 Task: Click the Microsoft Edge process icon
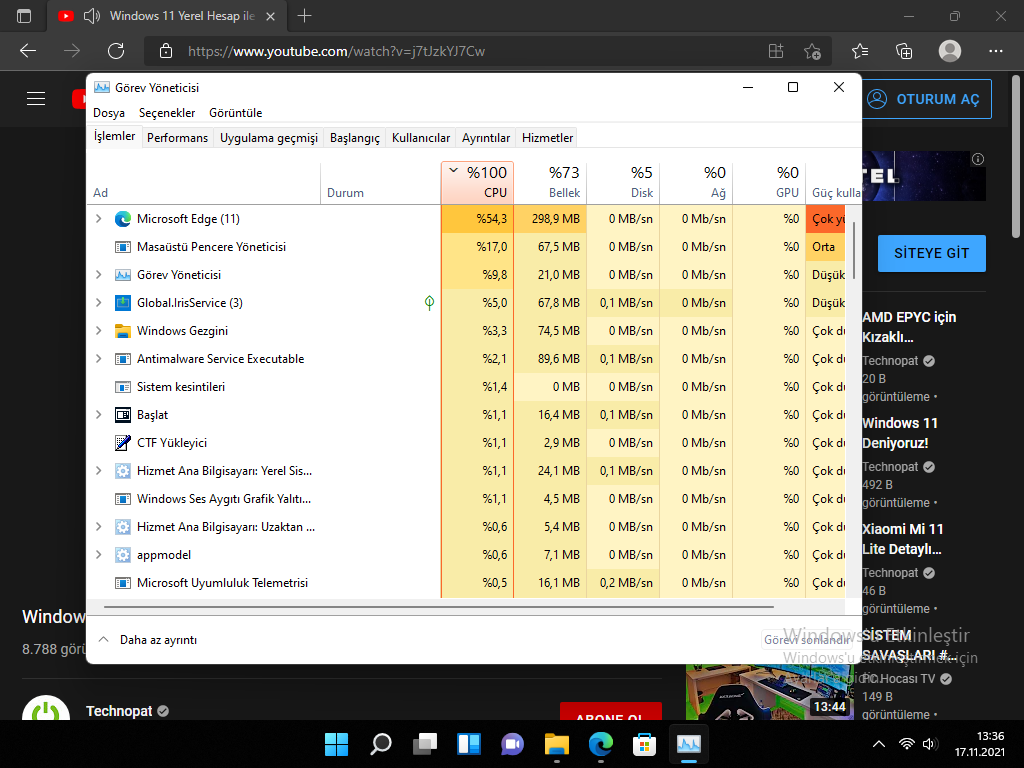[123, 219]
